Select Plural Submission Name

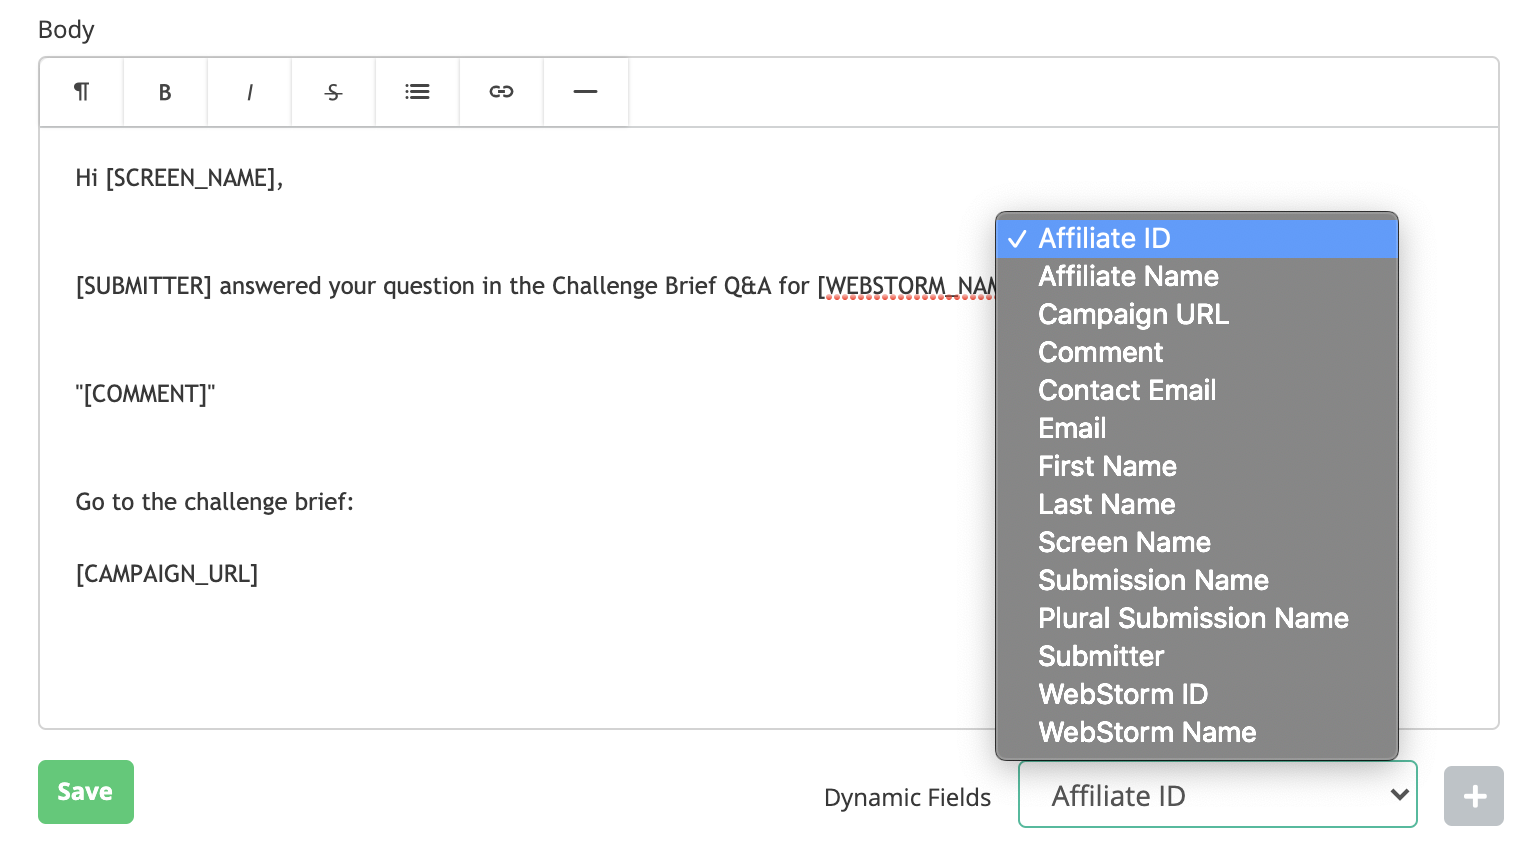tap(1197, 618)
